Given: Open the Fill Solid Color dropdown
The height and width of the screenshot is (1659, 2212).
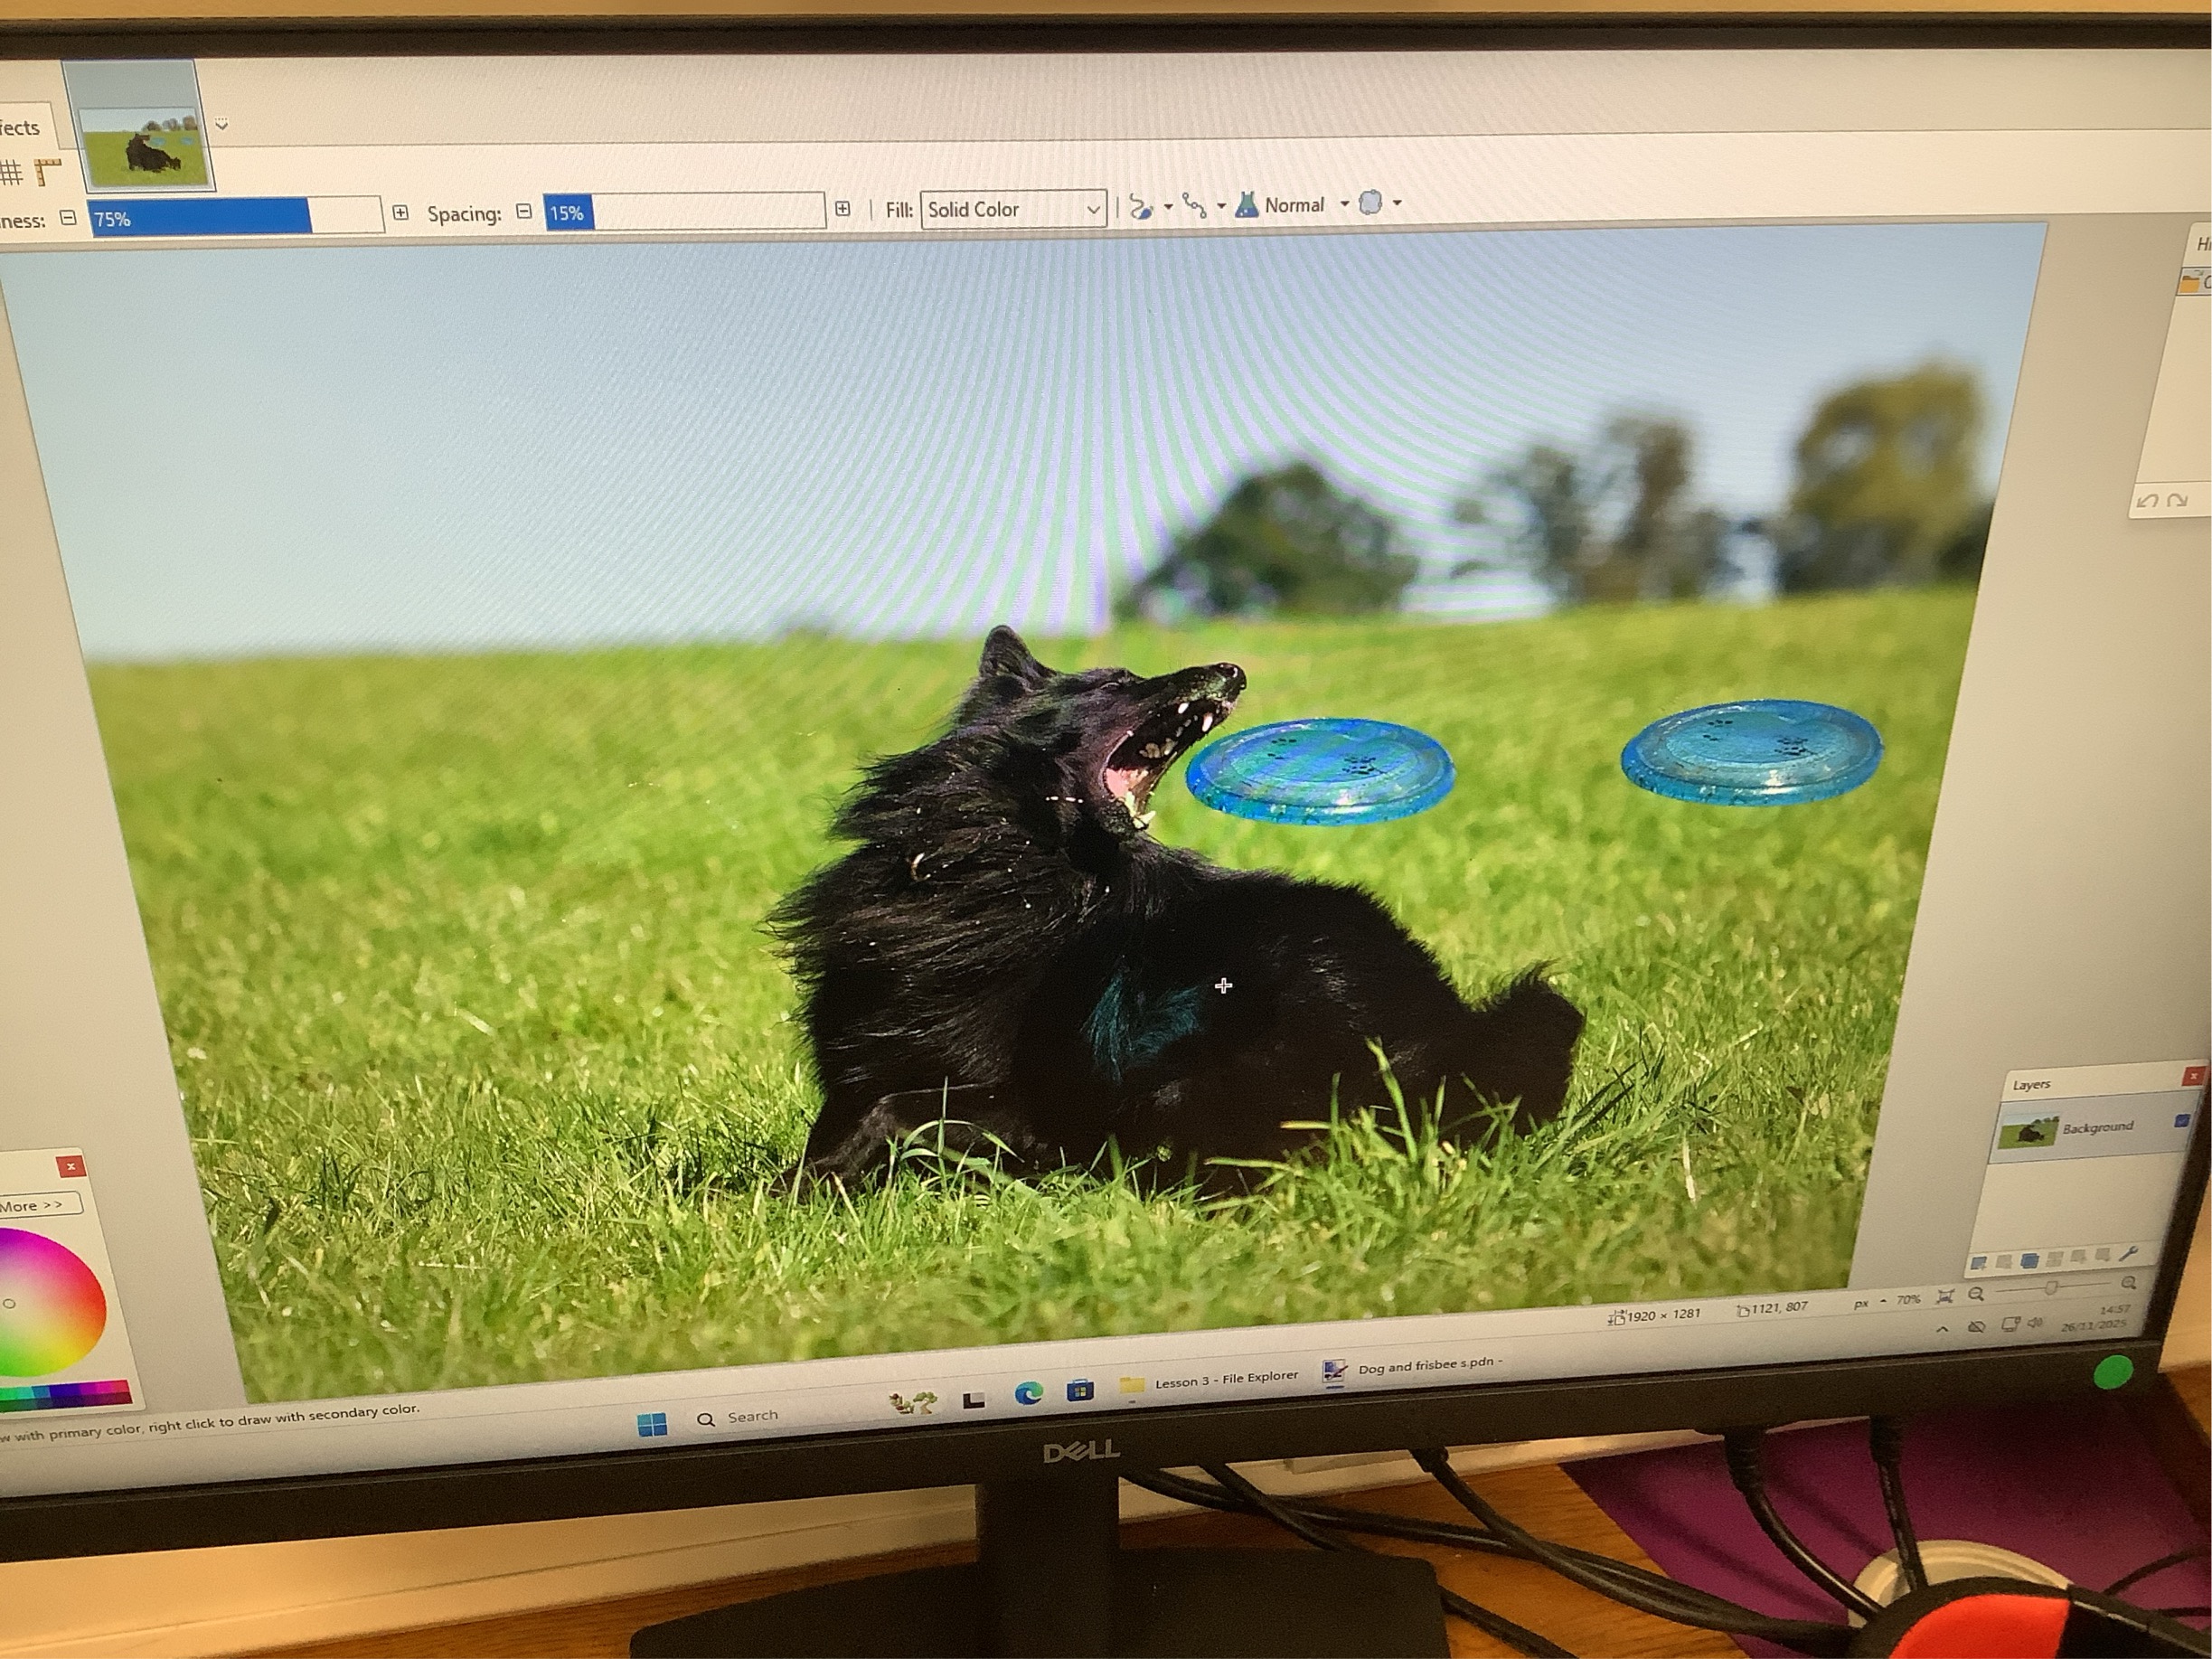Looking at the screenshot, I should tap(1013, 209).
